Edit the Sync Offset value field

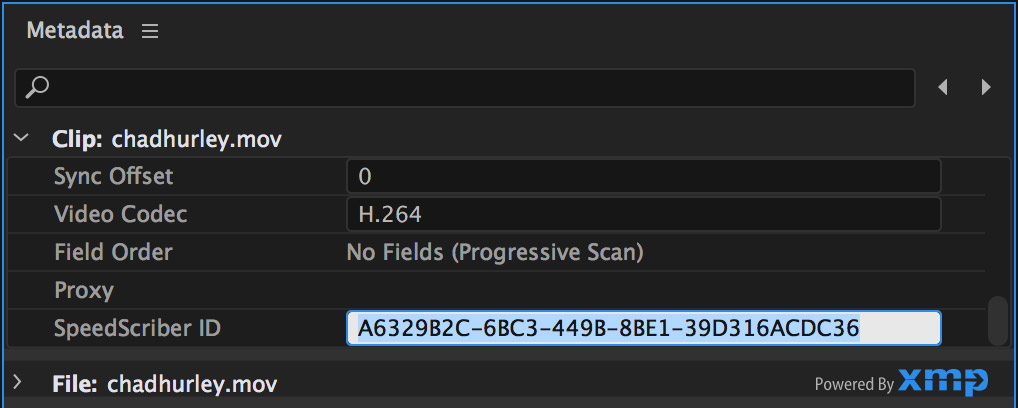click(x=643, y=176)
